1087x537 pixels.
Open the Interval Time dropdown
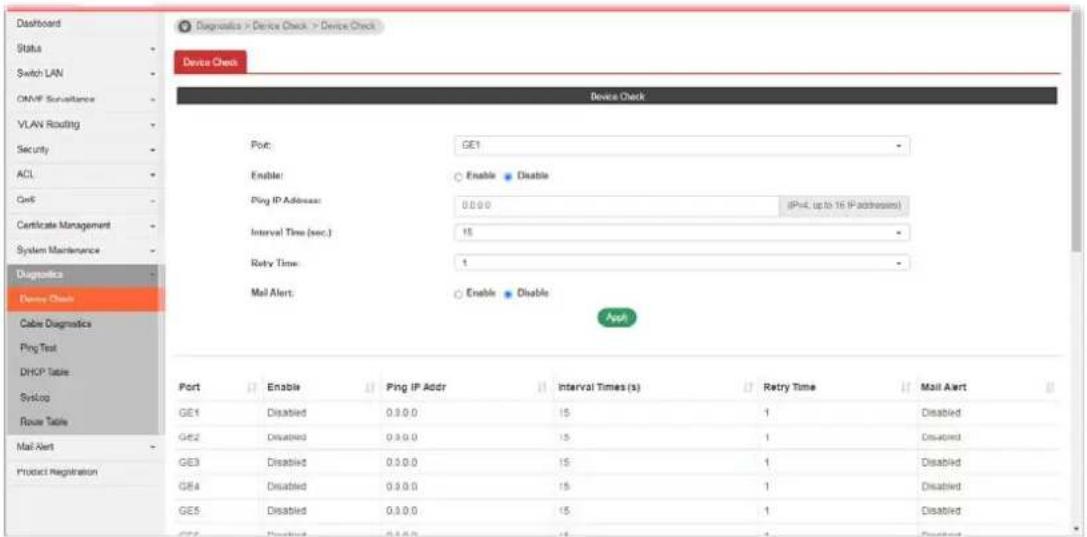point(681,233)
